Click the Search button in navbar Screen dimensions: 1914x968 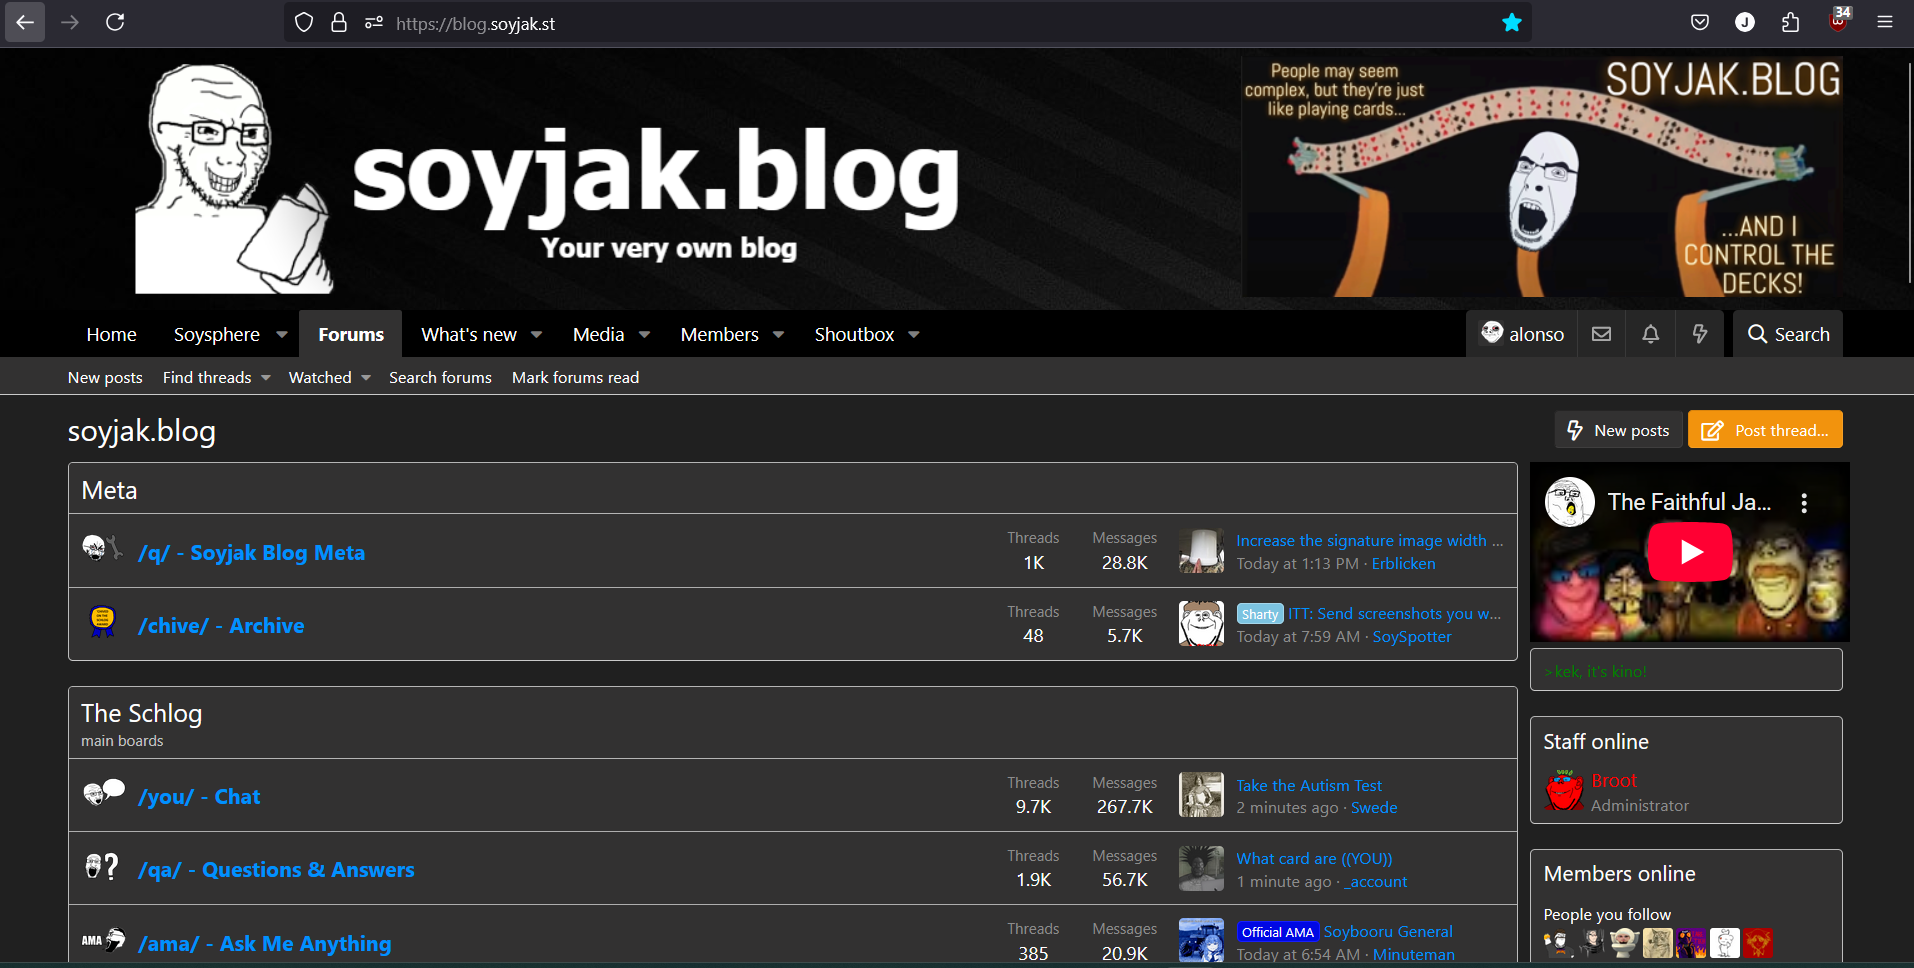(x=1788, y=334)
